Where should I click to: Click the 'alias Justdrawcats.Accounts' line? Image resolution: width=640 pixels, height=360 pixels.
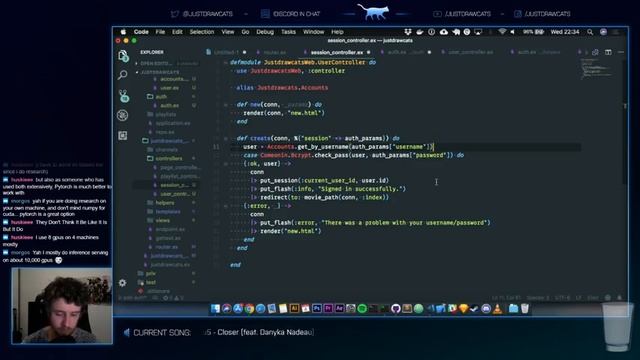click(x=282, y=88)
